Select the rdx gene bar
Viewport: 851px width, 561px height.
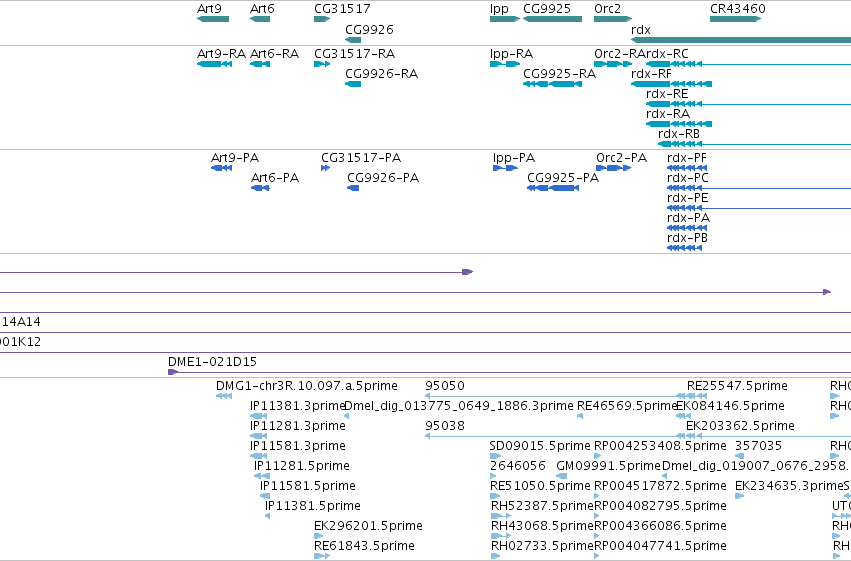[741, 40]
